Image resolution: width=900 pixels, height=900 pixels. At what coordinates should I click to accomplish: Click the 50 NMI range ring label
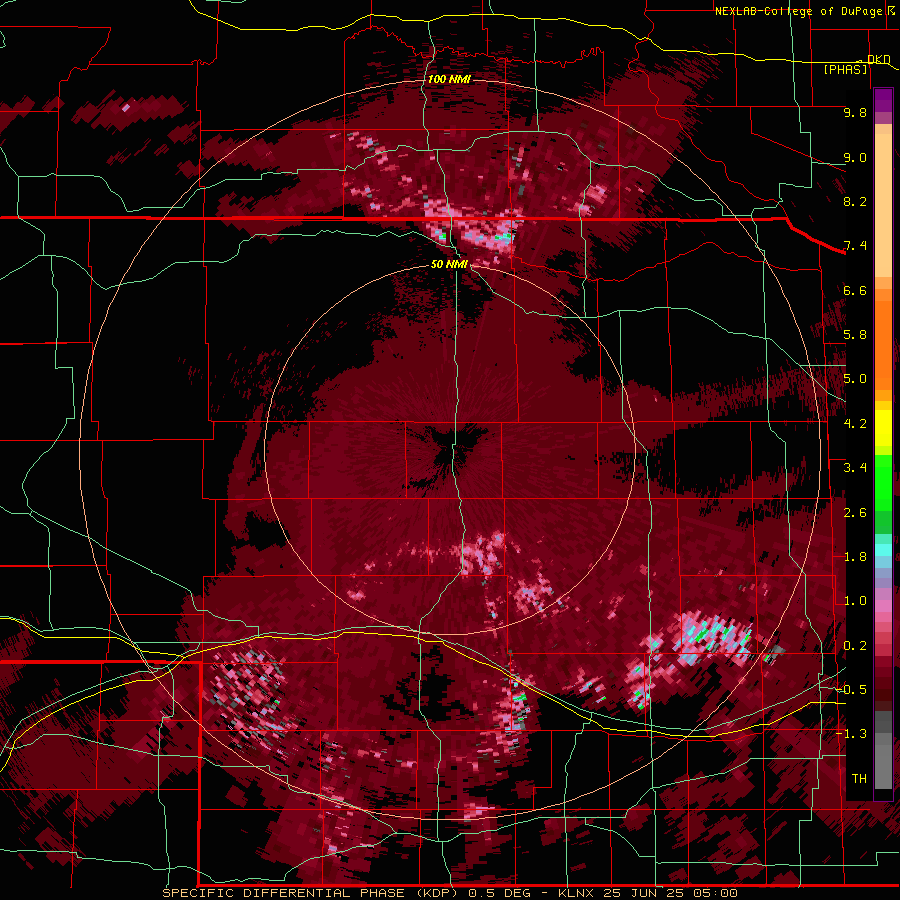pyautogui.click(x=449, y=264)
